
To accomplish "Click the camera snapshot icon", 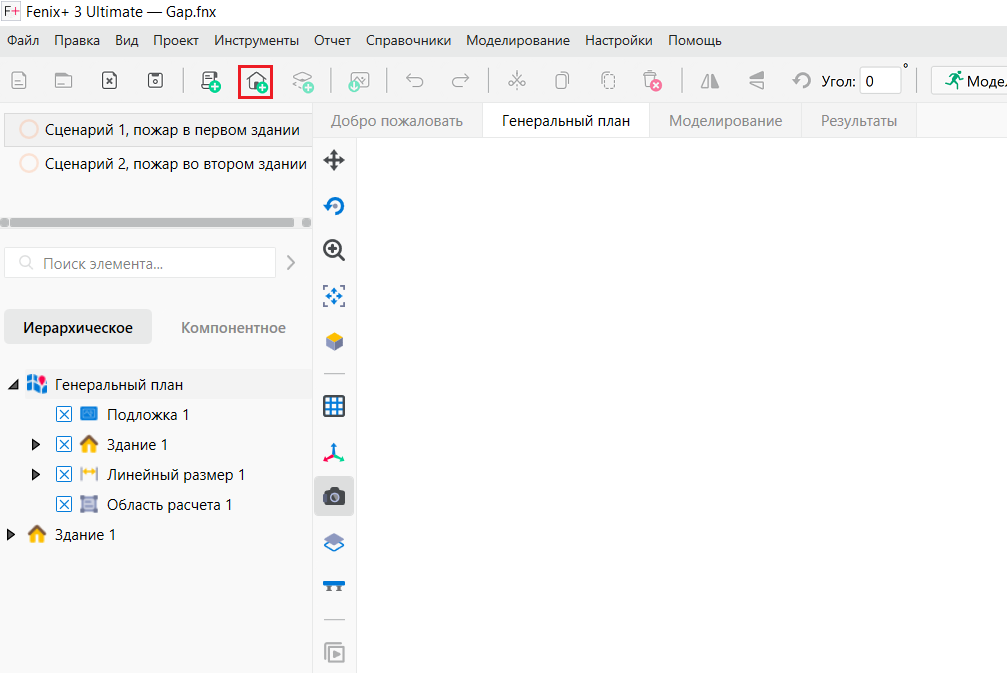I will tap(334, 496).
